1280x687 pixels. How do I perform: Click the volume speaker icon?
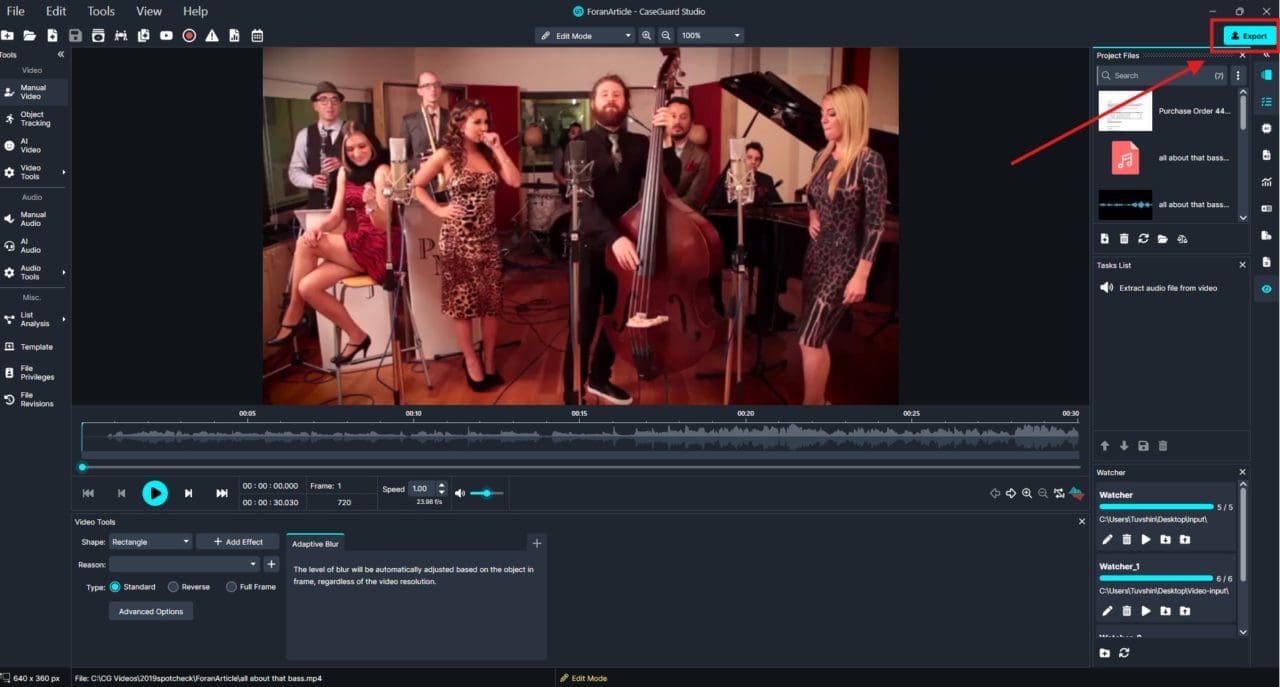coord(460,493)
